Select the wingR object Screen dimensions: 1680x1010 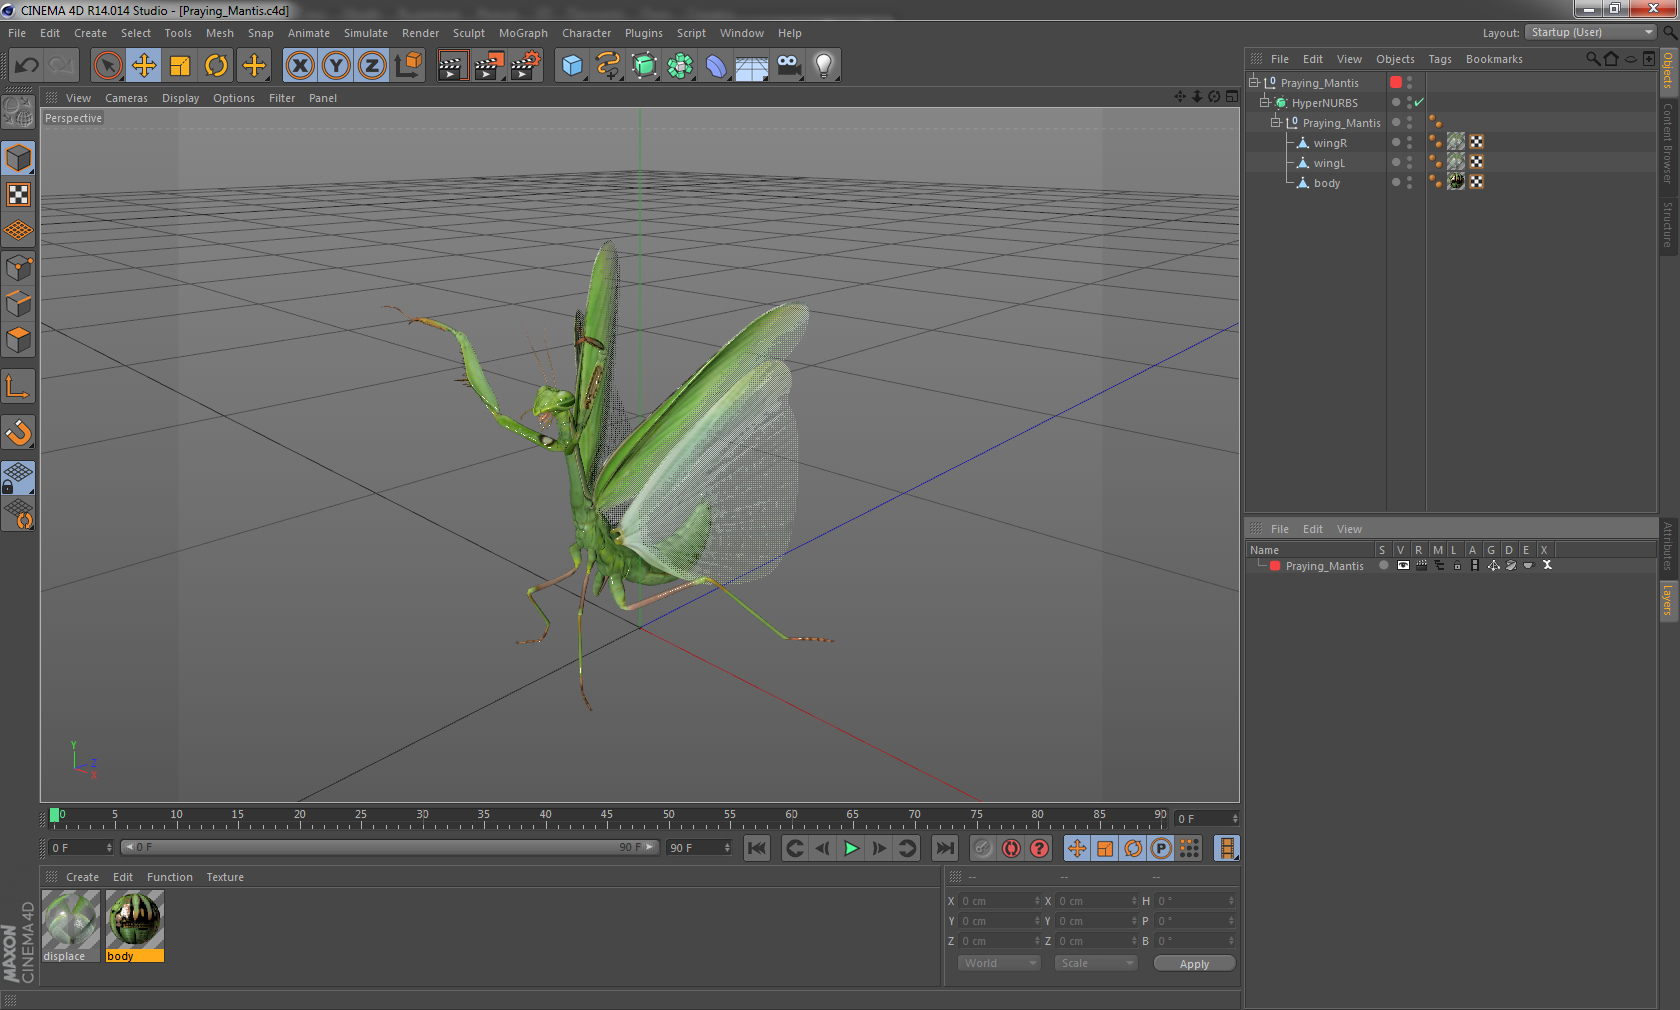[x=1330, y=143]
